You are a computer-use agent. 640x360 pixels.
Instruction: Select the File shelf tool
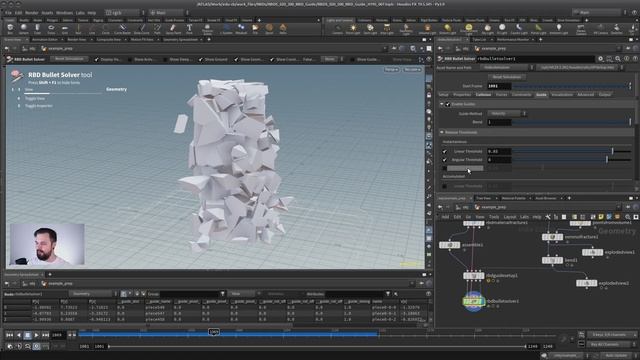coord(255,29)
